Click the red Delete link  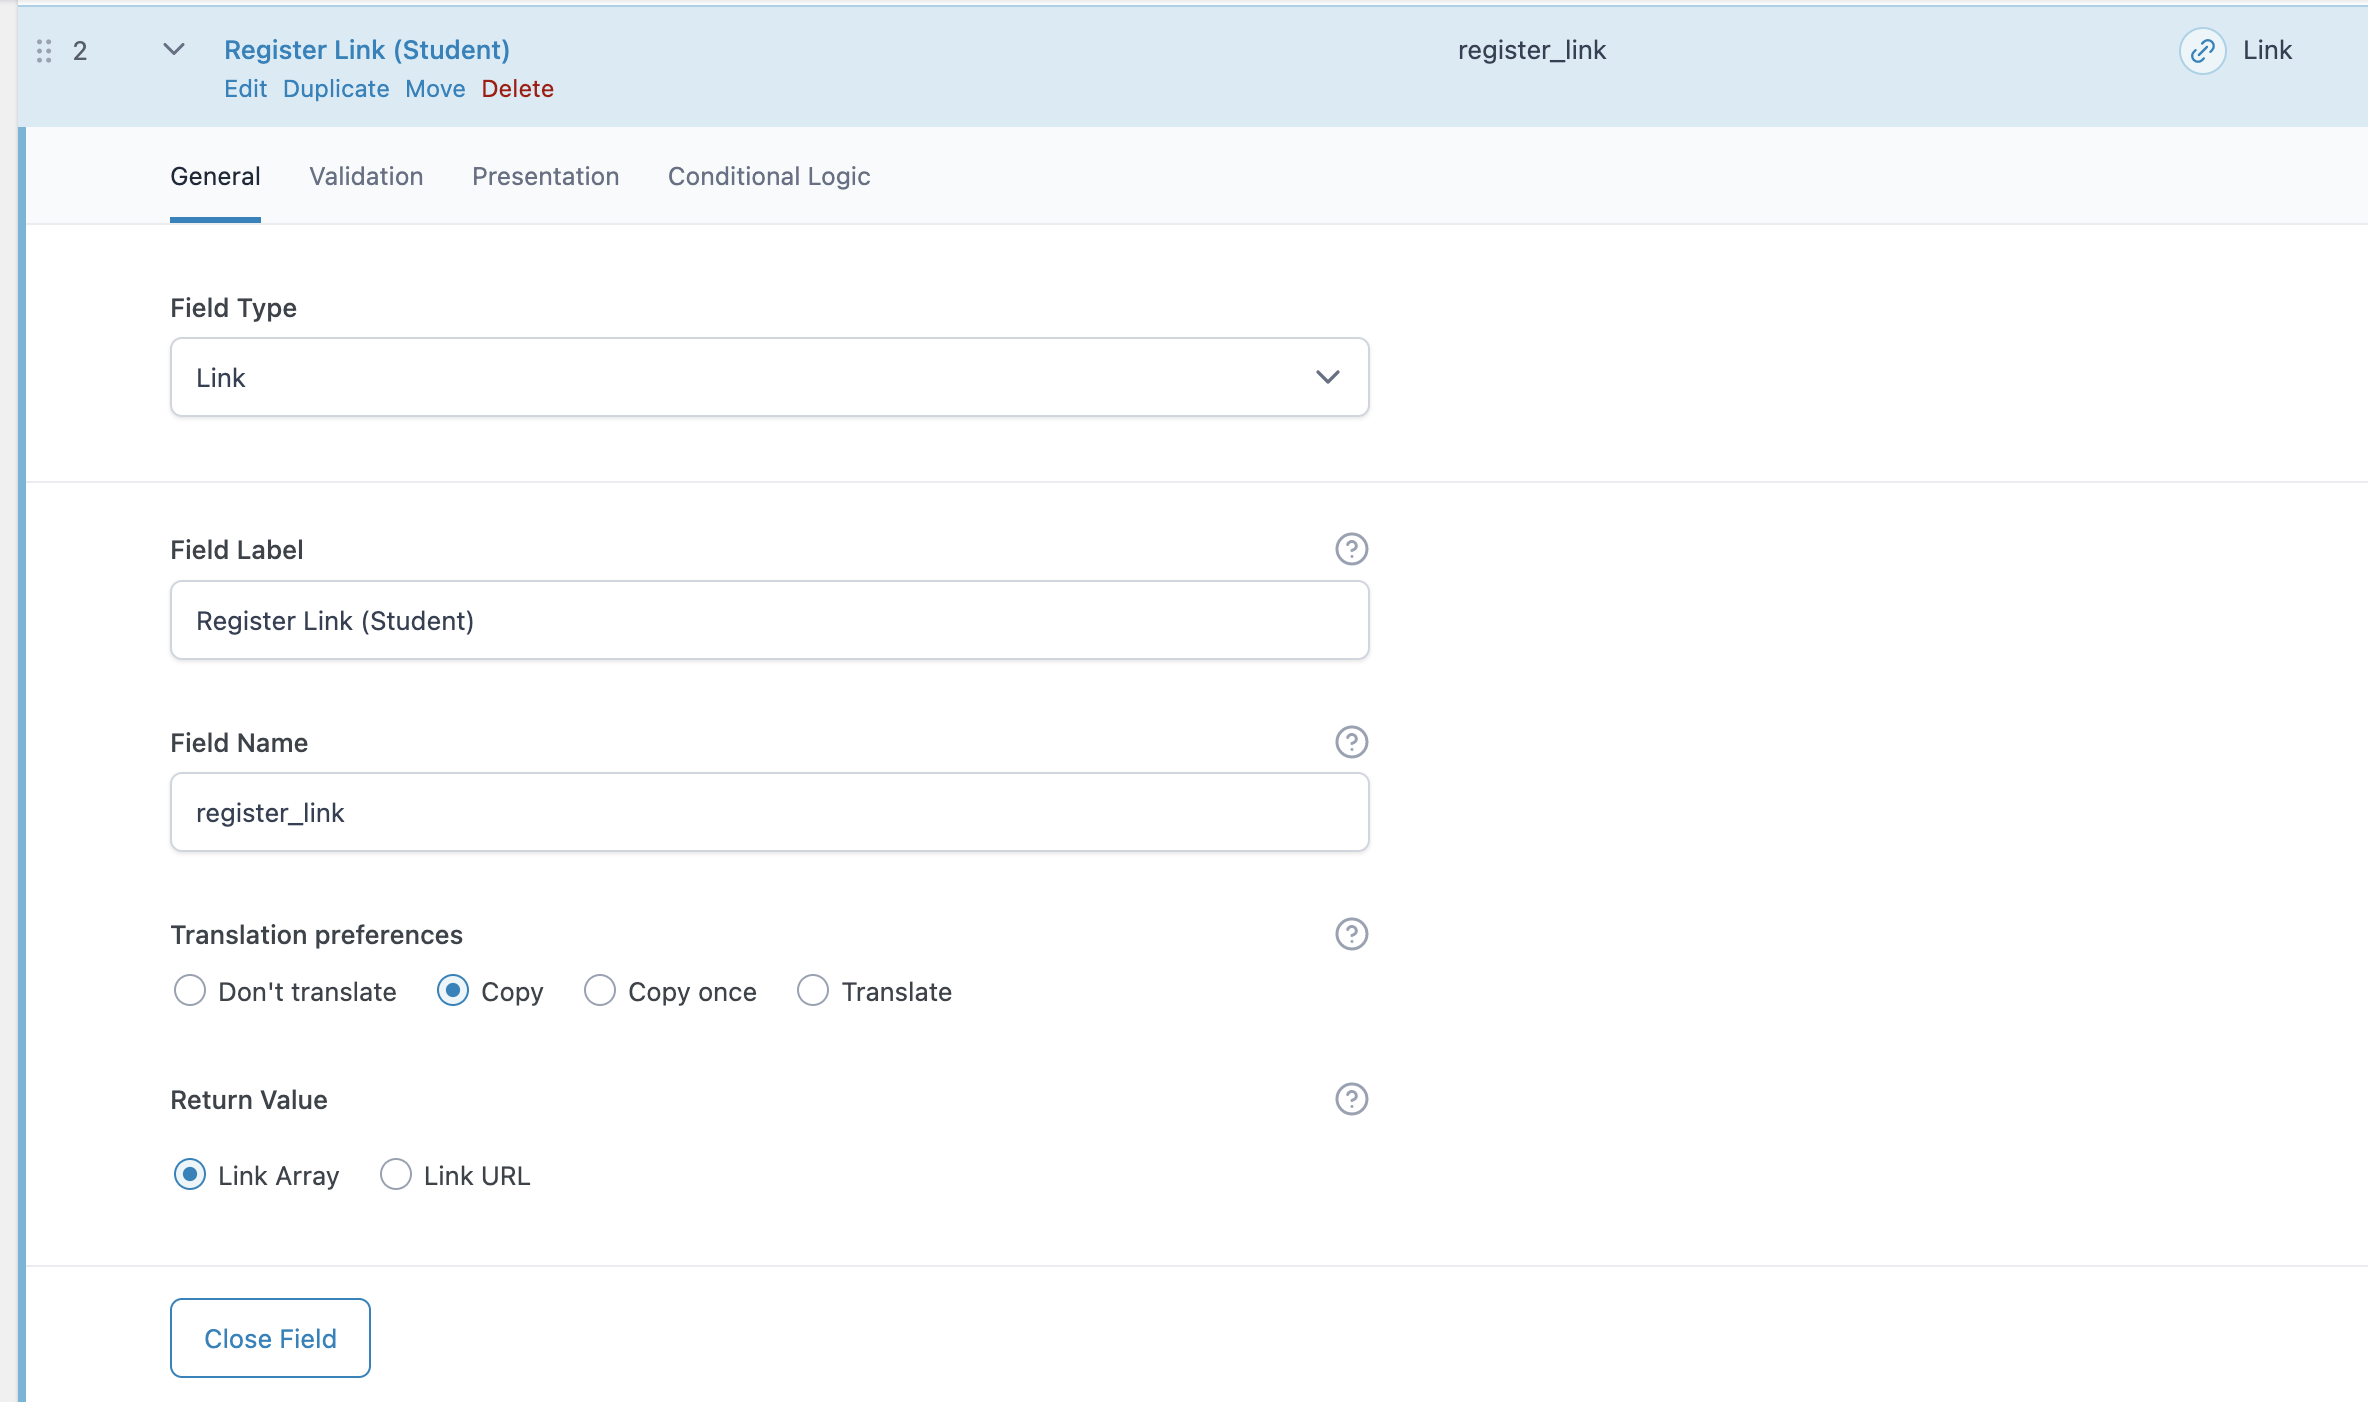coord(517,89)
